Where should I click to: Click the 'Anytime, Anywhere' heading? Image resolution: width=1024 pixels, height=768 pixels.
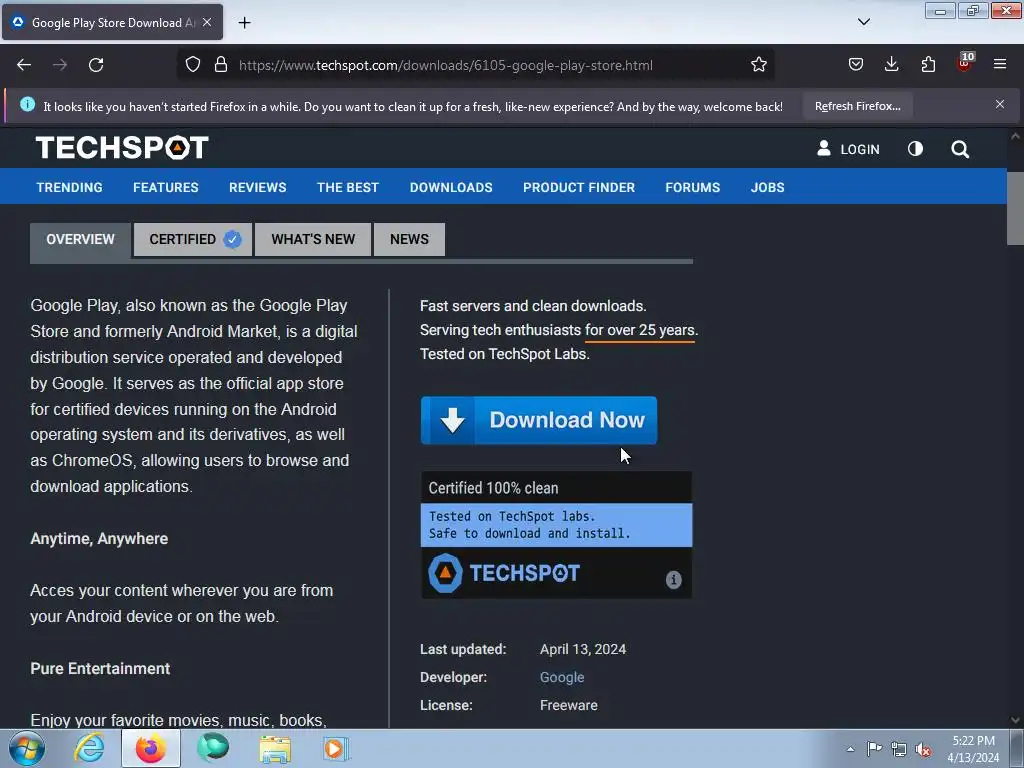pyautogui.click(x=99, y=539)
